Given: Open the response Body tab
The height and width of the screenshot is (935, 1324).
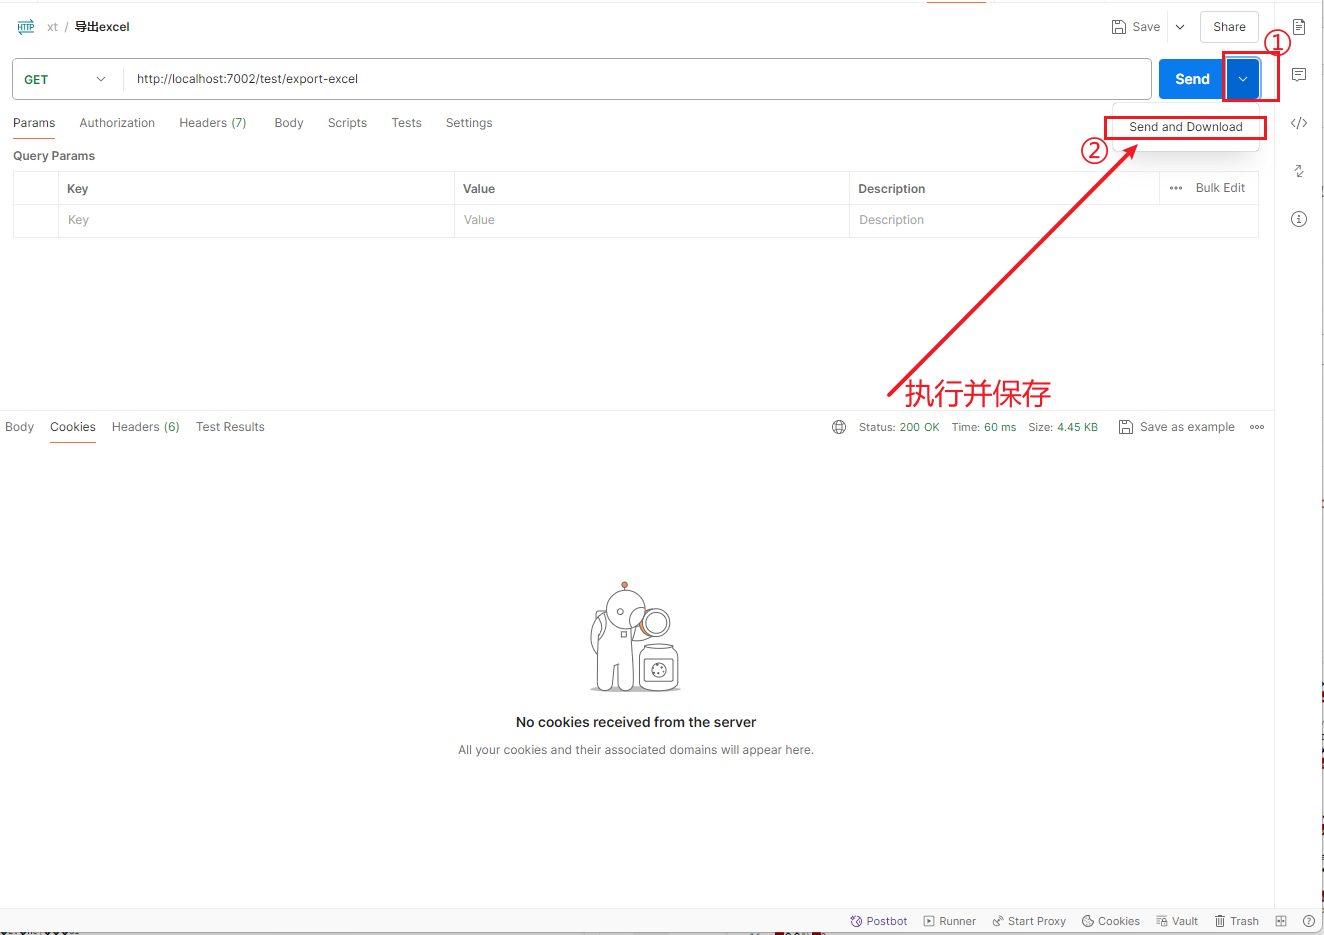Looking at the screenshot, I should pos(19,427).
